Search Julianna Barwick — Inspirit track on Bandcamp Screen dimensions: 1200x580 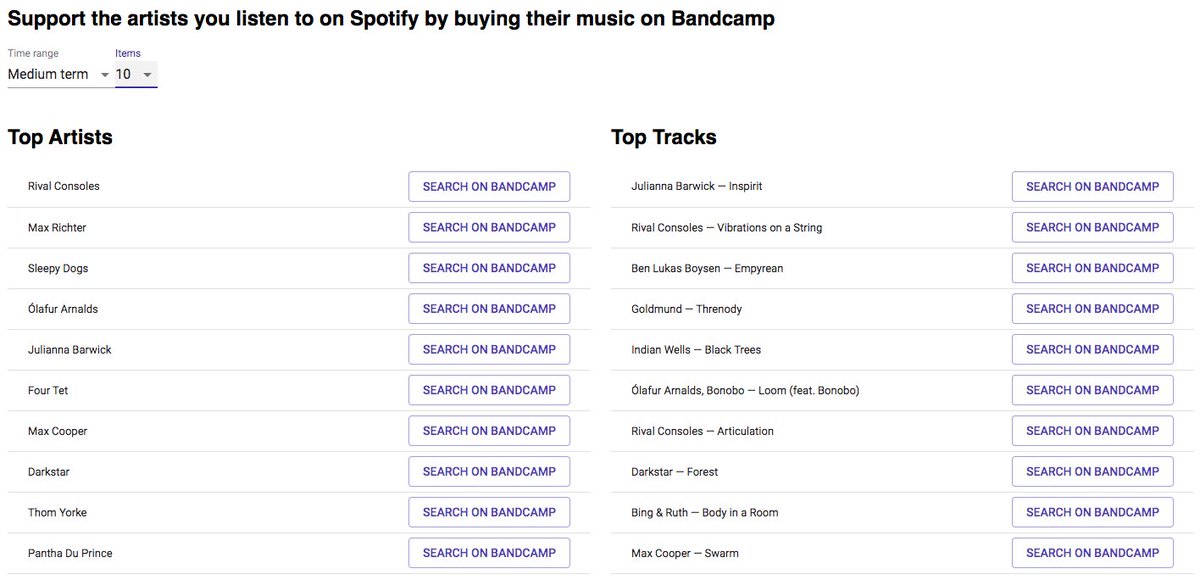pyautogui.click(x=1093, y=187)
